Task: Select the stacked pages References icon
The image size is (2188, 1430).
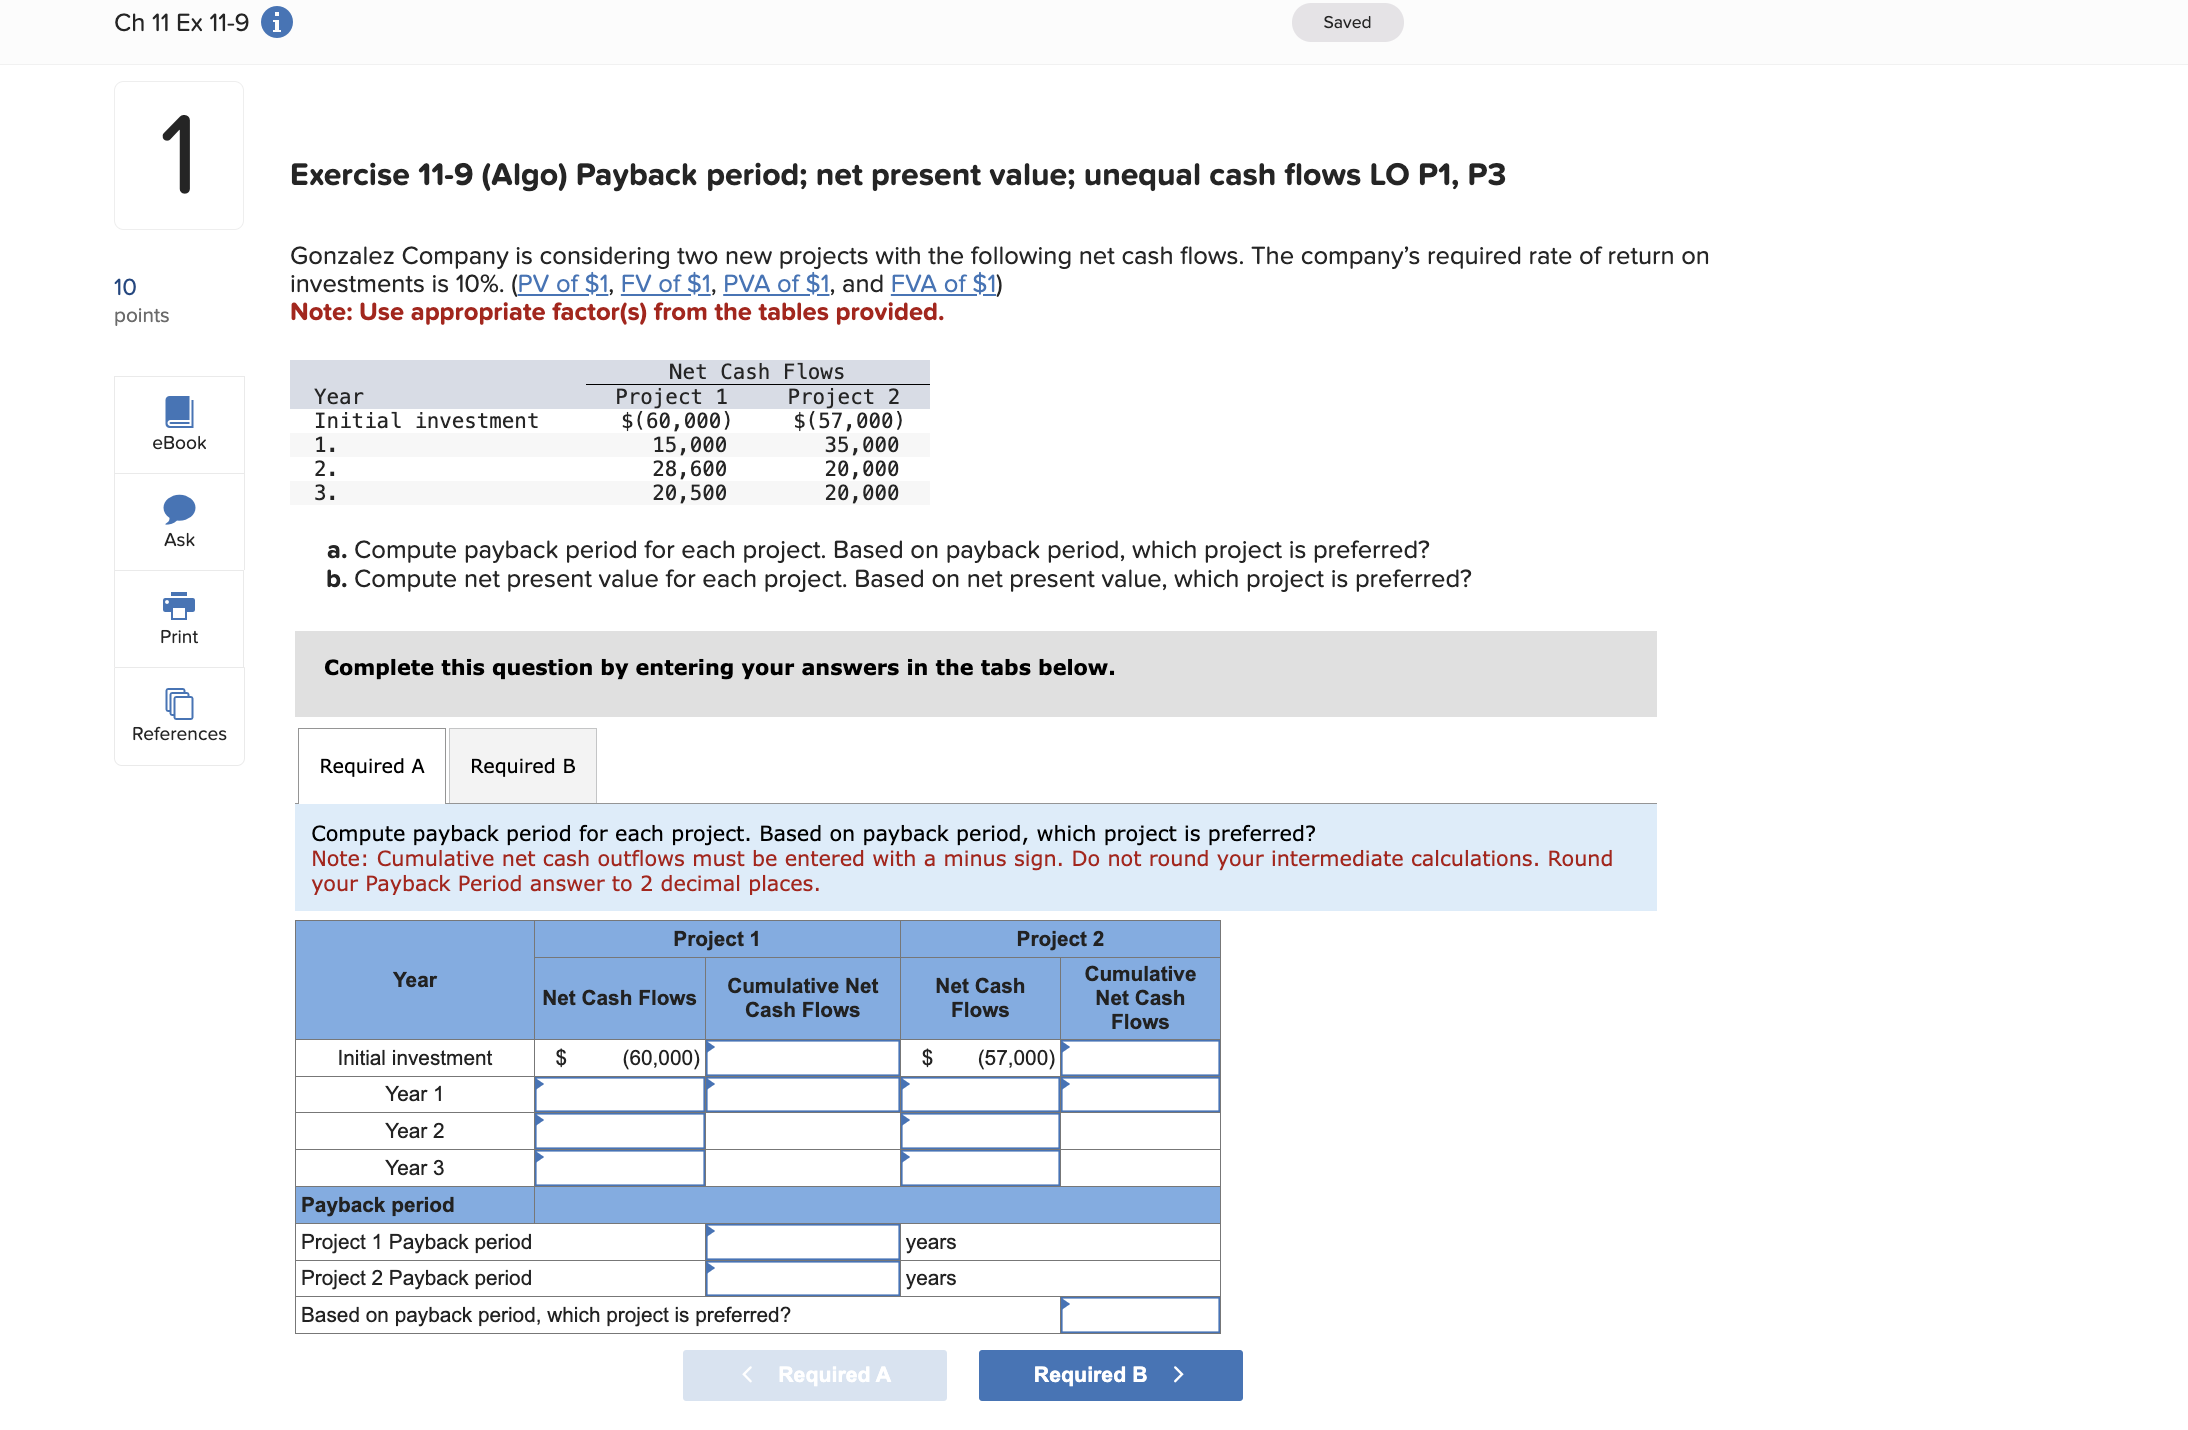Action: tap(178, 703)
